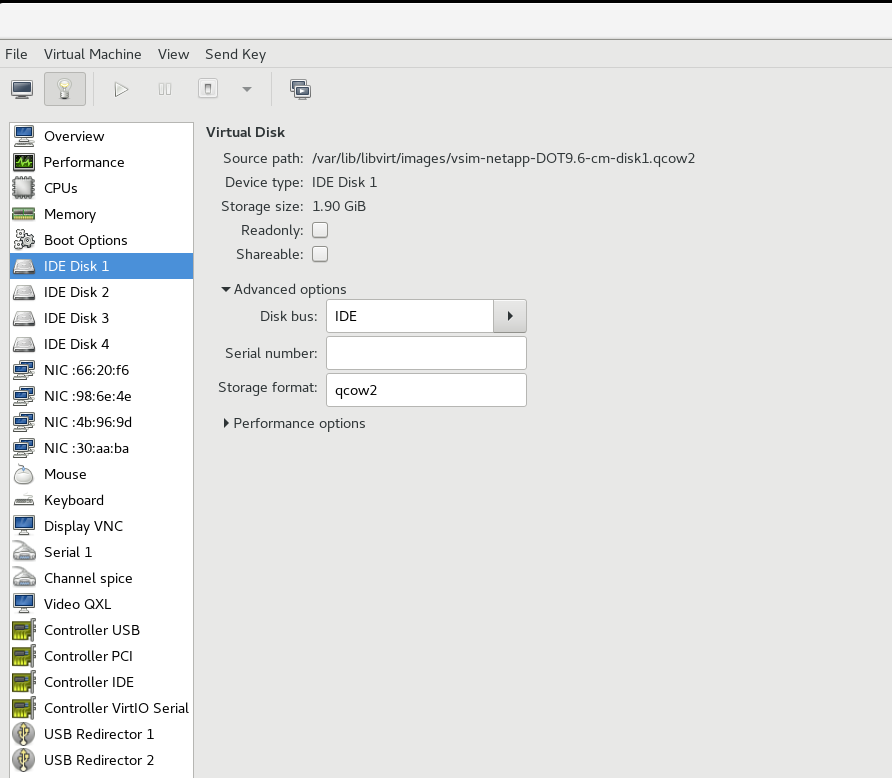Viewport: 892px width, 778px height.
Task: Open the Send Key menu
Action: 235,54
